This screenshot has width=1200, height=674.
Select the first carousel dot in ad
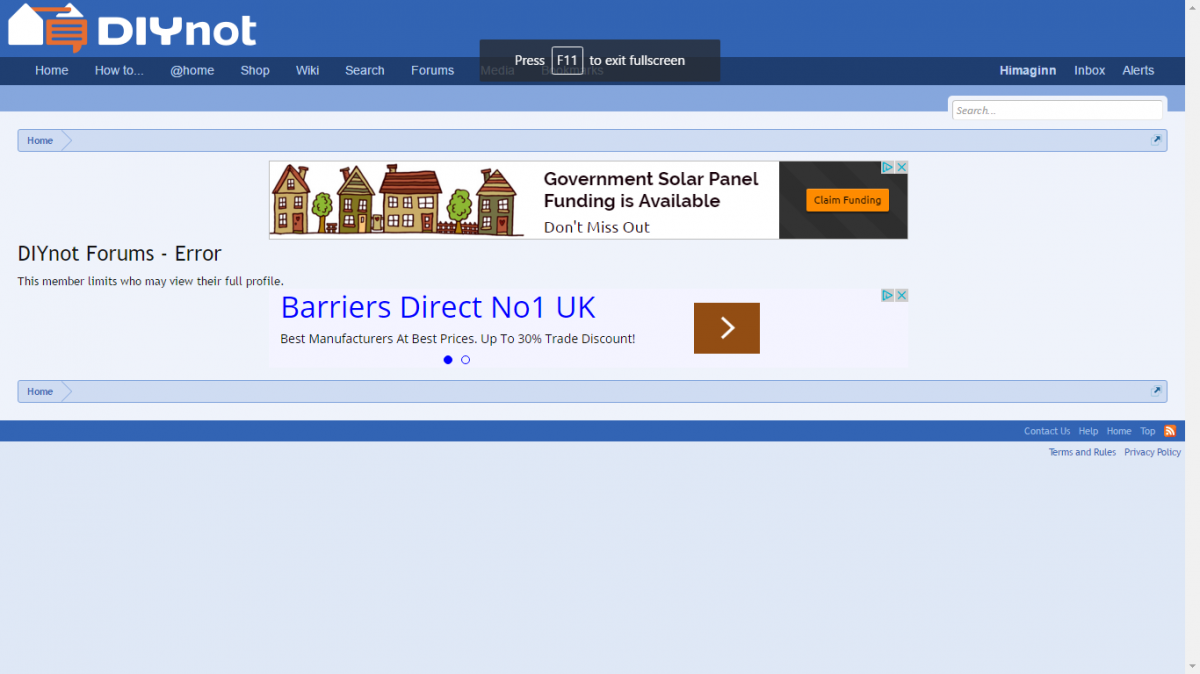[448, 360]
